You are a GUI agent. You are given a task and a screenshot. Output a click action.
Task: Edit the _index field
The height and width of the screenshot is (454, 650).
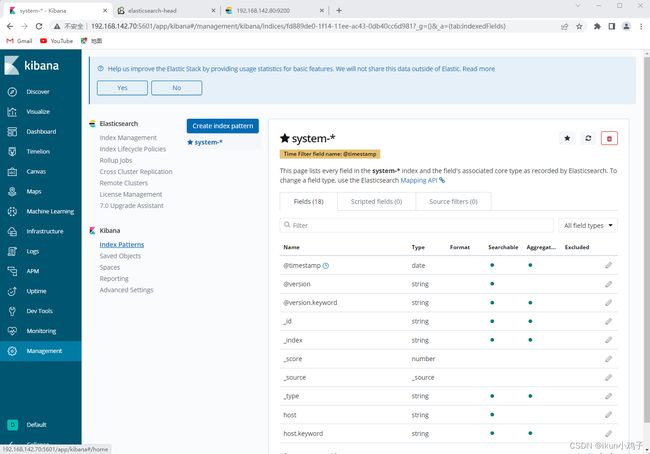coord(608,340)
